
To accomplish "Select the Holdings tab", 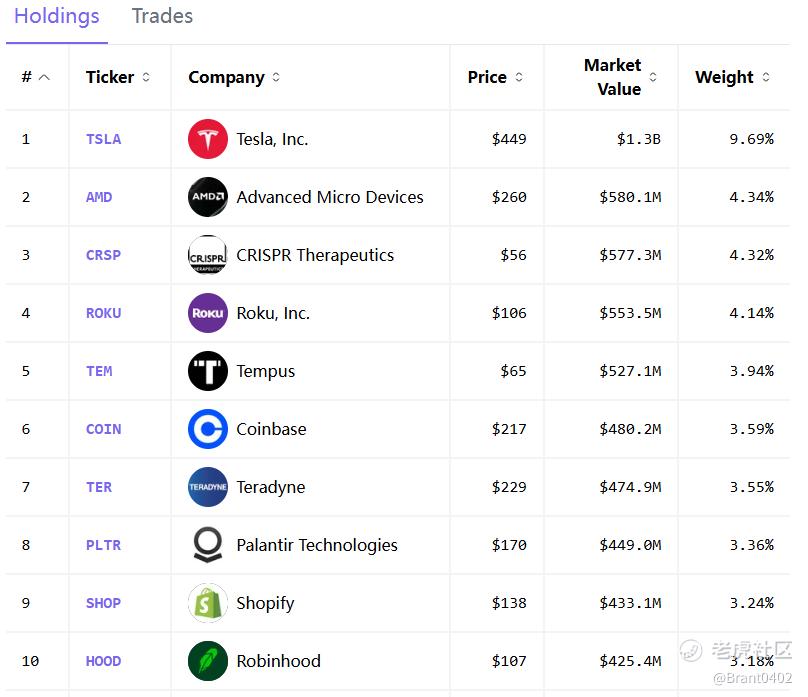I will coord(57,17).
